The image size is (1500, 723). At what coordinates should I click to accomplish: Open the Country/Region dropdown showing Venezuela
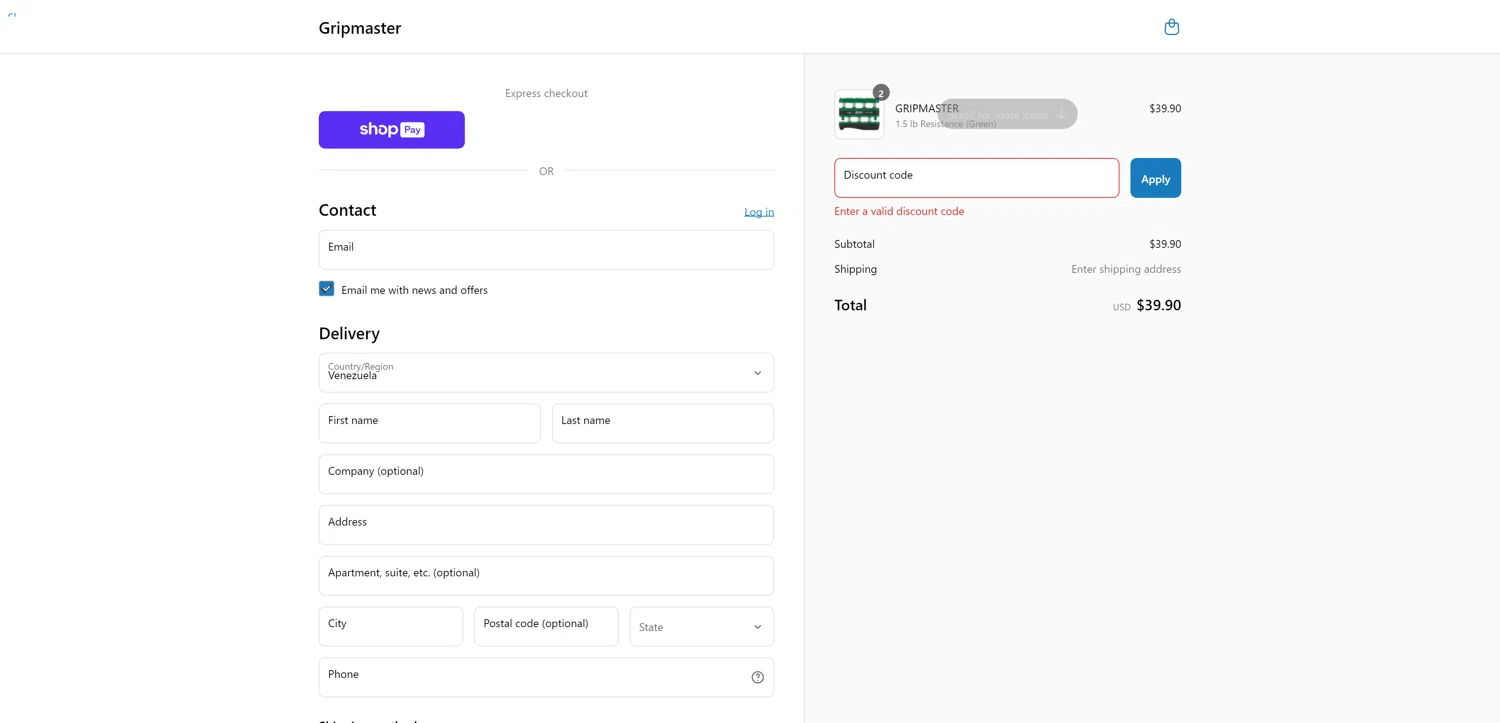click(x=546, y=373)
